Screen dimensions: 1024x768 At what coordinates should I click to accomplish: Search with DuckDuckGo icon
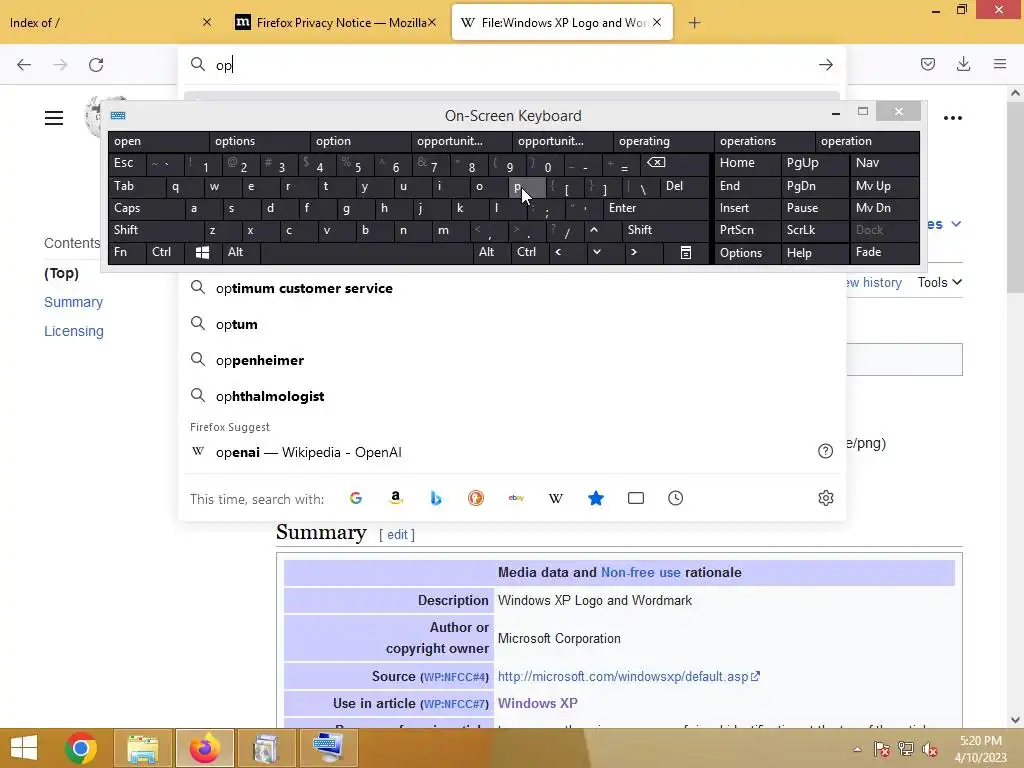click(x=476, y=498)
